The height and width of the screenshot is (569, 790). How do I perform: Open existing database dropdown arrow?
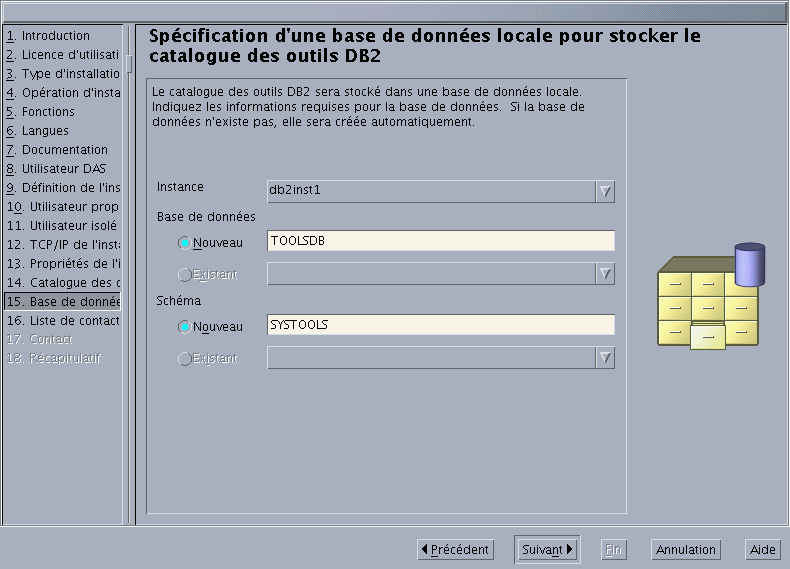[x=605, y=274]
